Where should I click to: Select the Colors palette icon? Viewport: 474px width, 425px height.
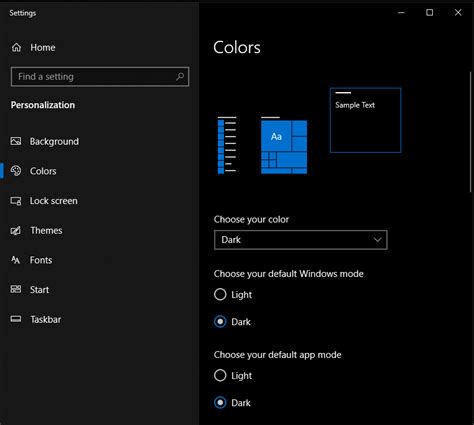(16, 171)
